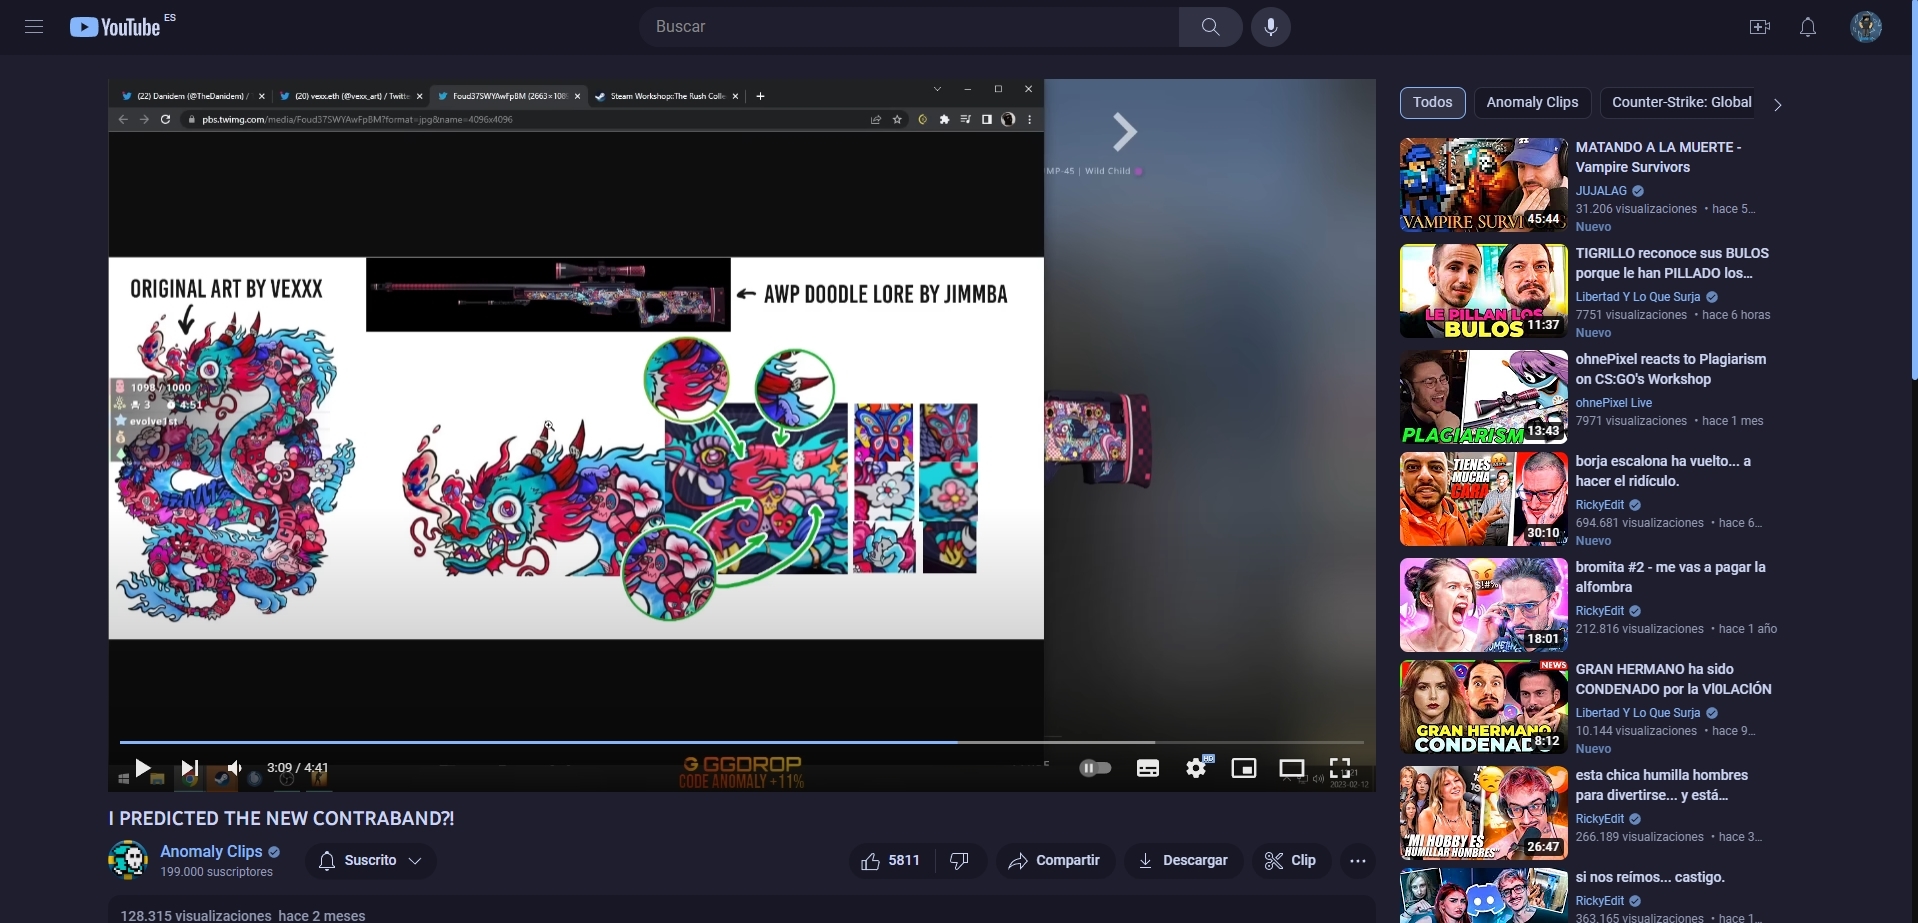Toggle subtitles on the player

(x=1148, y=768)
